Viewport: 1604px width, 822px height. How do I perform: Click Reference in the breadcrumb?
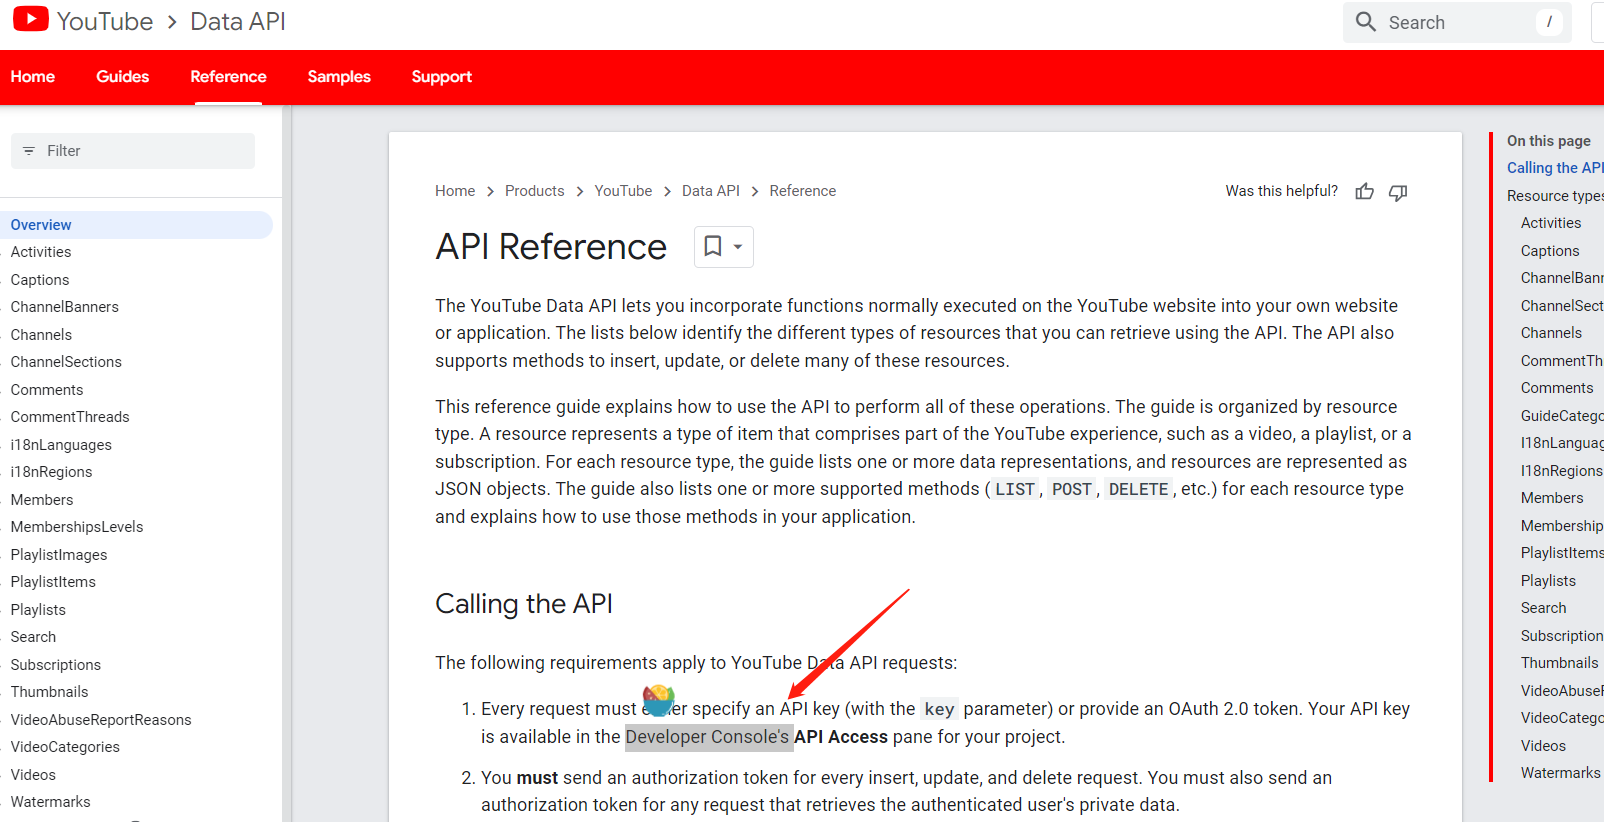click(x=803, y=191)
